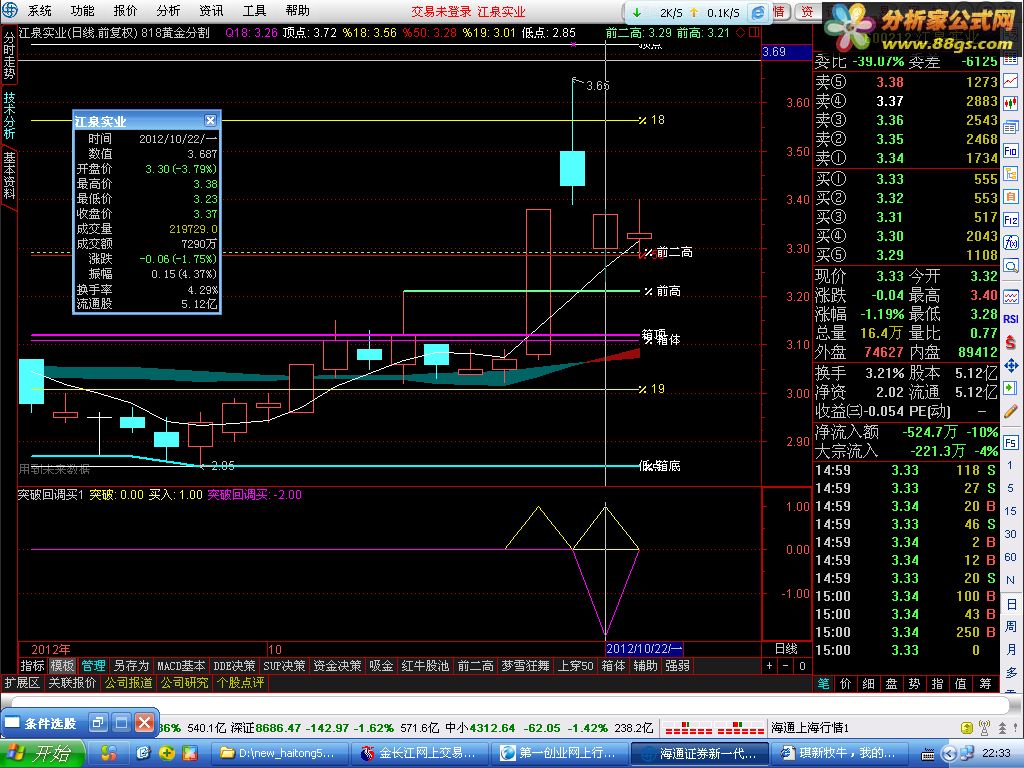Open 金长江网上交易 taskbar window
Screen dimensions: 1024x768
click(x=419, y=753)
